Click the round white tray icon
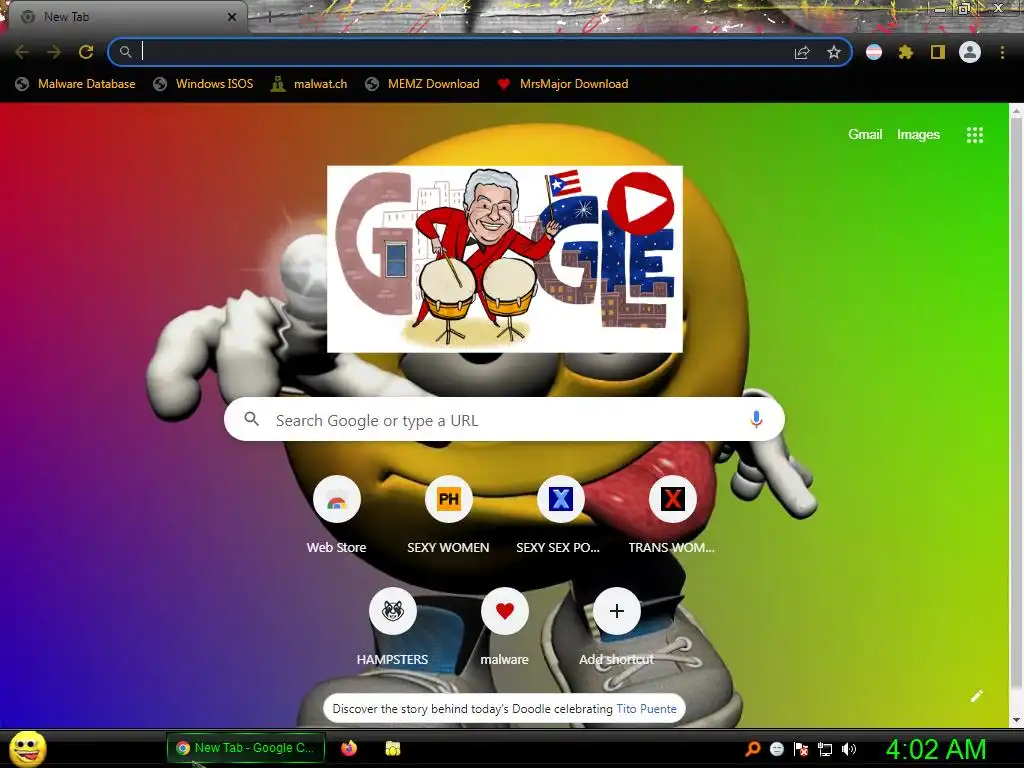 (776, 749)
